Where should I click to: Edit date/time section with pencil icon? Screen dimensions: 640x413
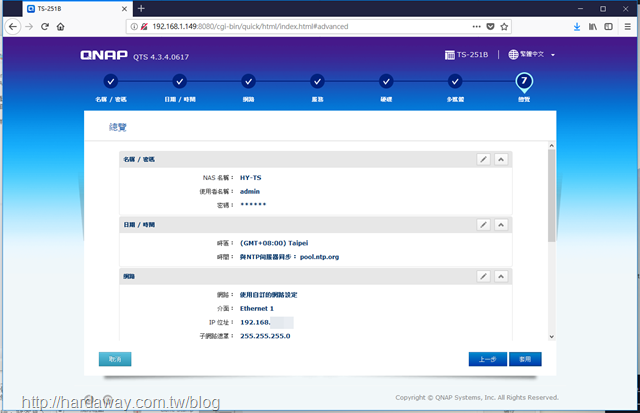pos(483,224)
